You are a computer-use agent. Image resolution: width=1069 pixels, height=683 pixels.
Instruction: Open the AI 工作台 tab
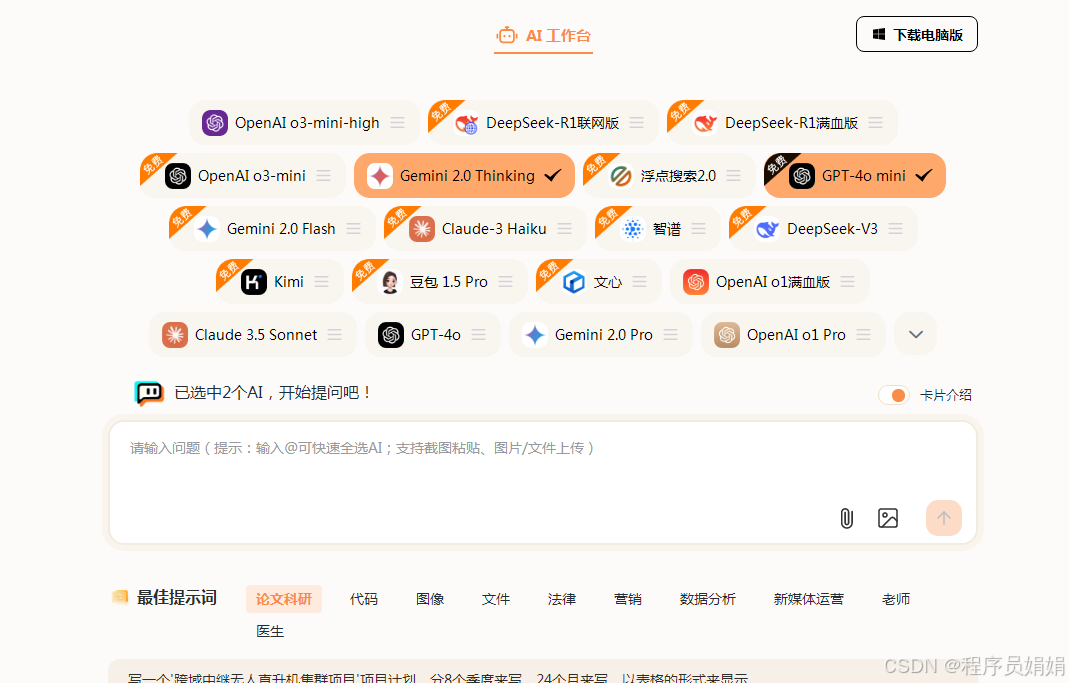(x=543, y=35)
